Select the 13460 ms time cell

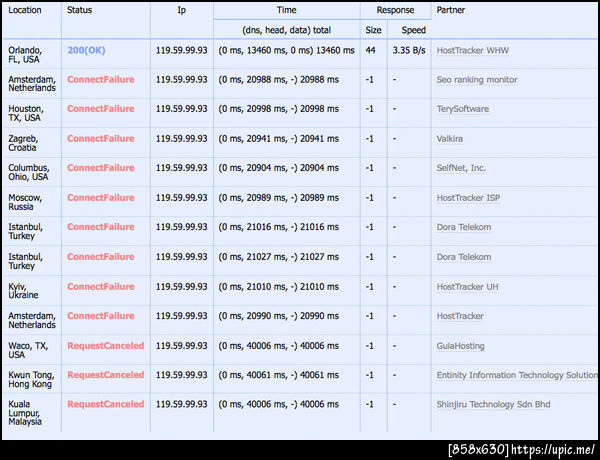[x=286, y=51]
